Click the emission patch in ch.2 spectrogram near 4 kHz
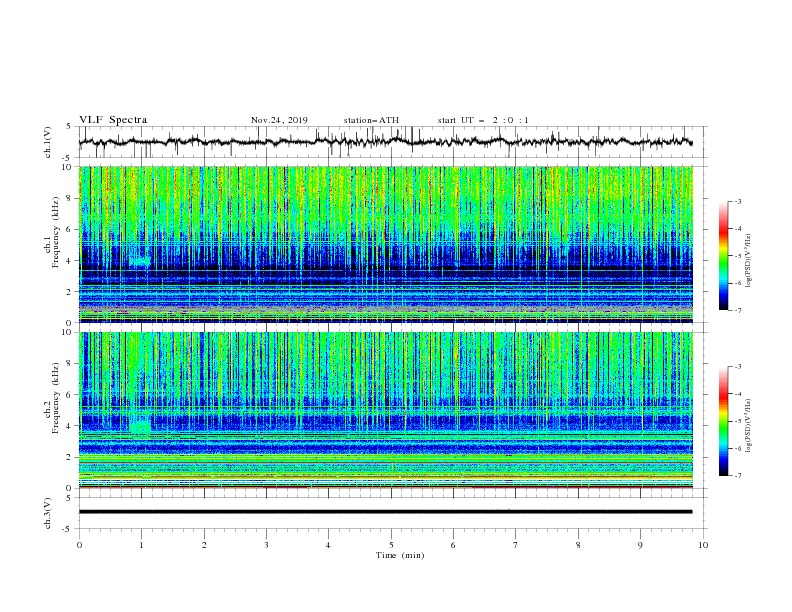792x612 pixels. (140, 426)
